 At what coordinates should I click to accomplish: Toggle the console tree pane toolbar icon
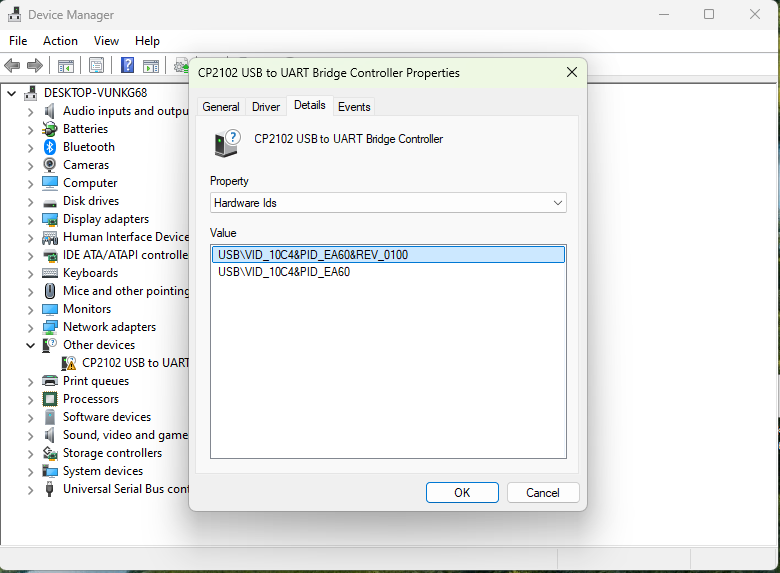(66, 65)
